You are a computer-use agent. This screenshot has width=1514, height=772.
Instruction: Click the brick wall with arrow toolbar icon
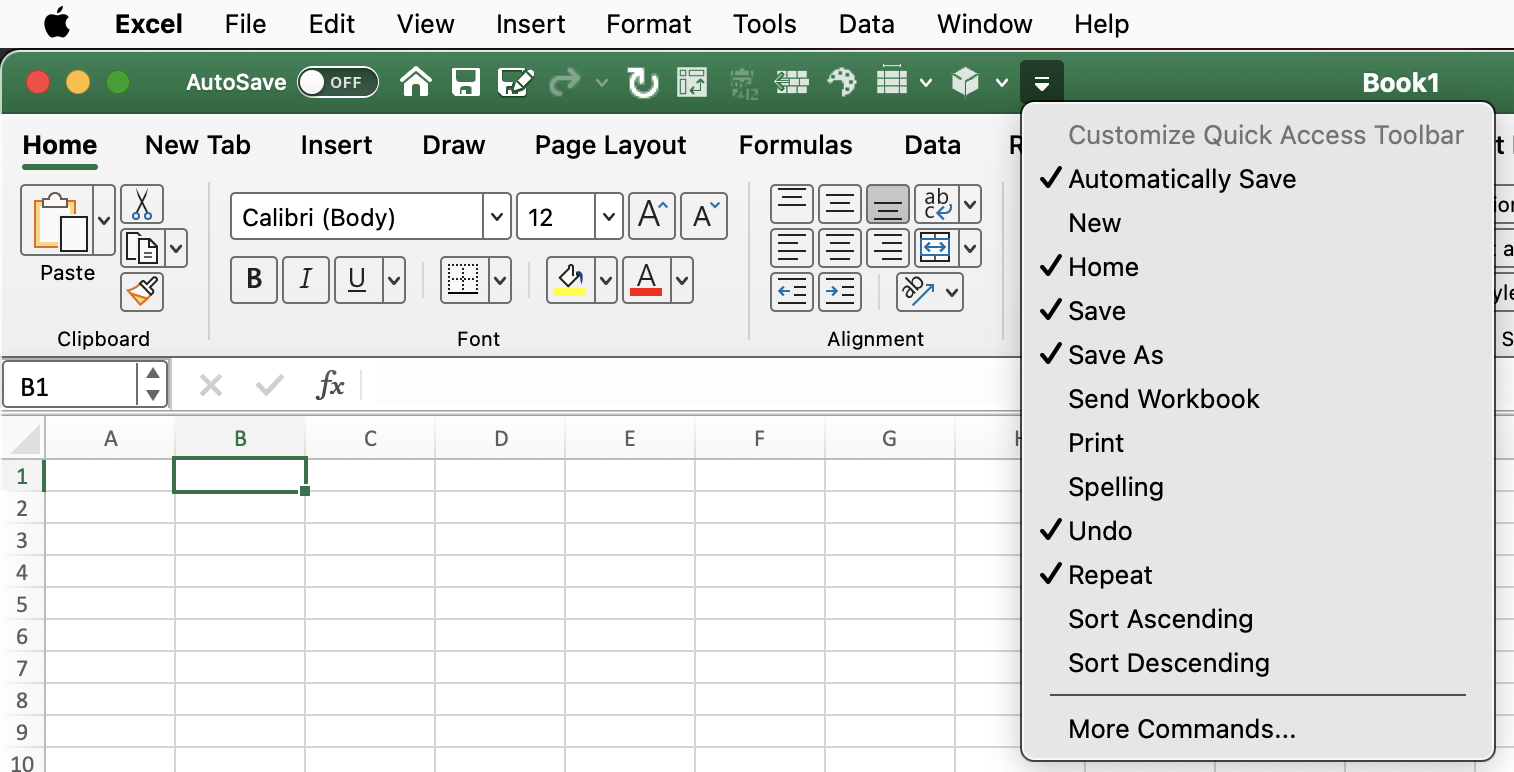pyautogui.click(x=792, y=82)
